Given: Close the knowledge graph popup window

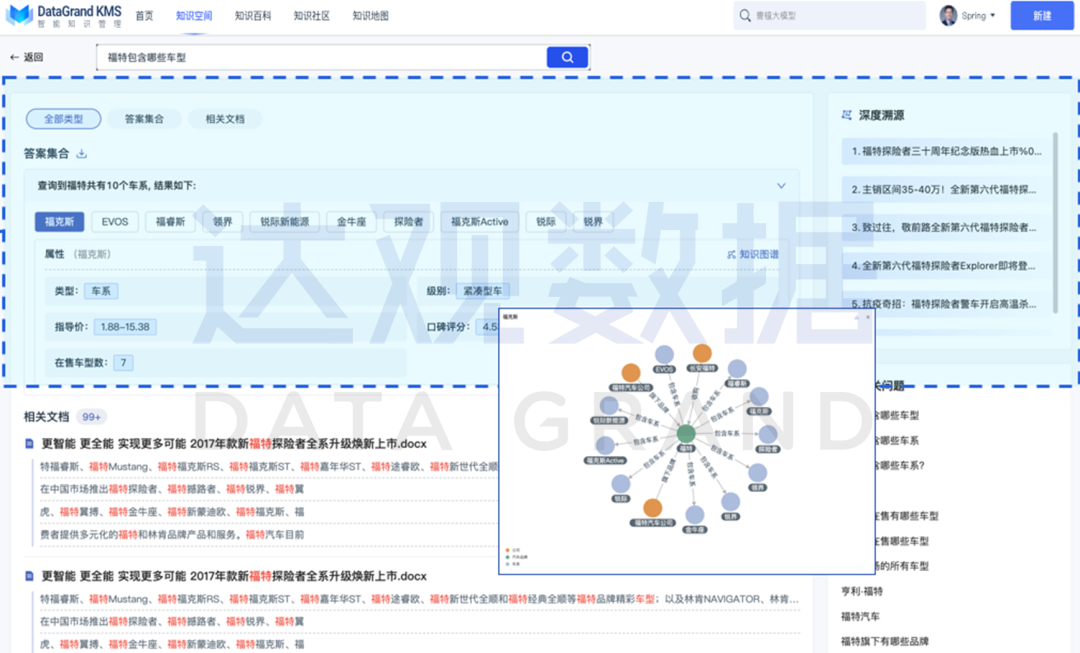Looking at the screenshot, I should (x=867, y=316).
